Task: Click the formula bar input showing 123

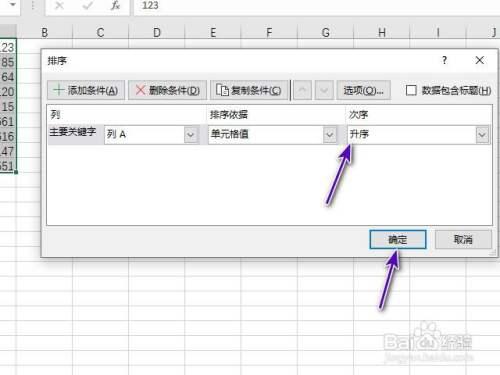Action: pos(317,6)
